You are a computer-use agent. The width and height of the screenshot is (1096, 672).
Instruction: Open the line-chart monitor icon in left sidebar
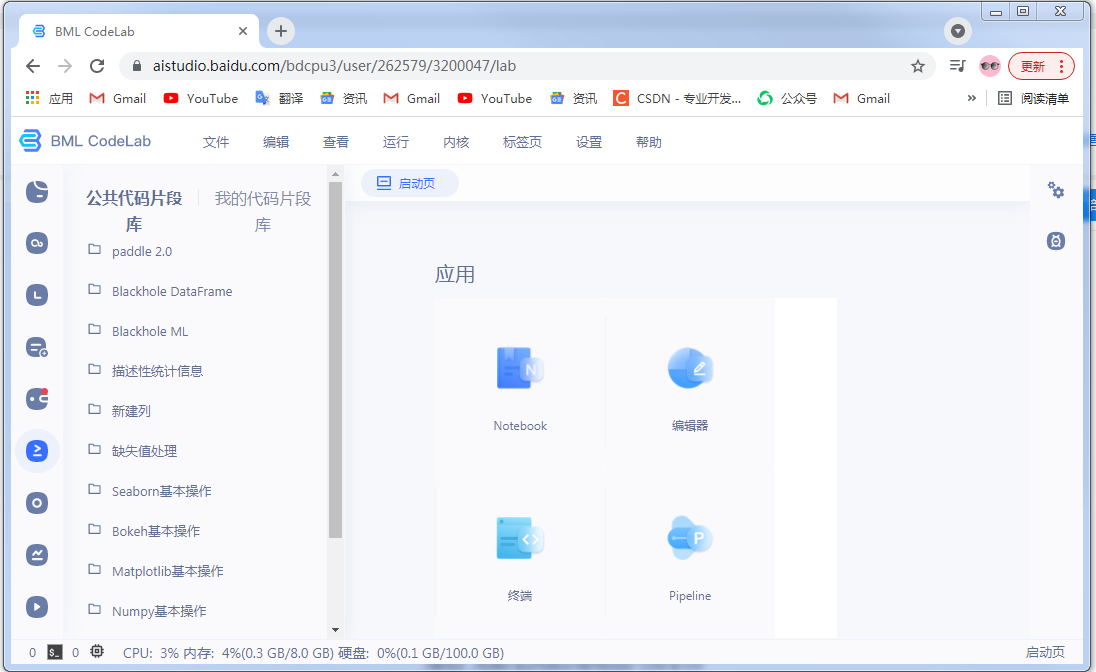(x=37, y=555)
